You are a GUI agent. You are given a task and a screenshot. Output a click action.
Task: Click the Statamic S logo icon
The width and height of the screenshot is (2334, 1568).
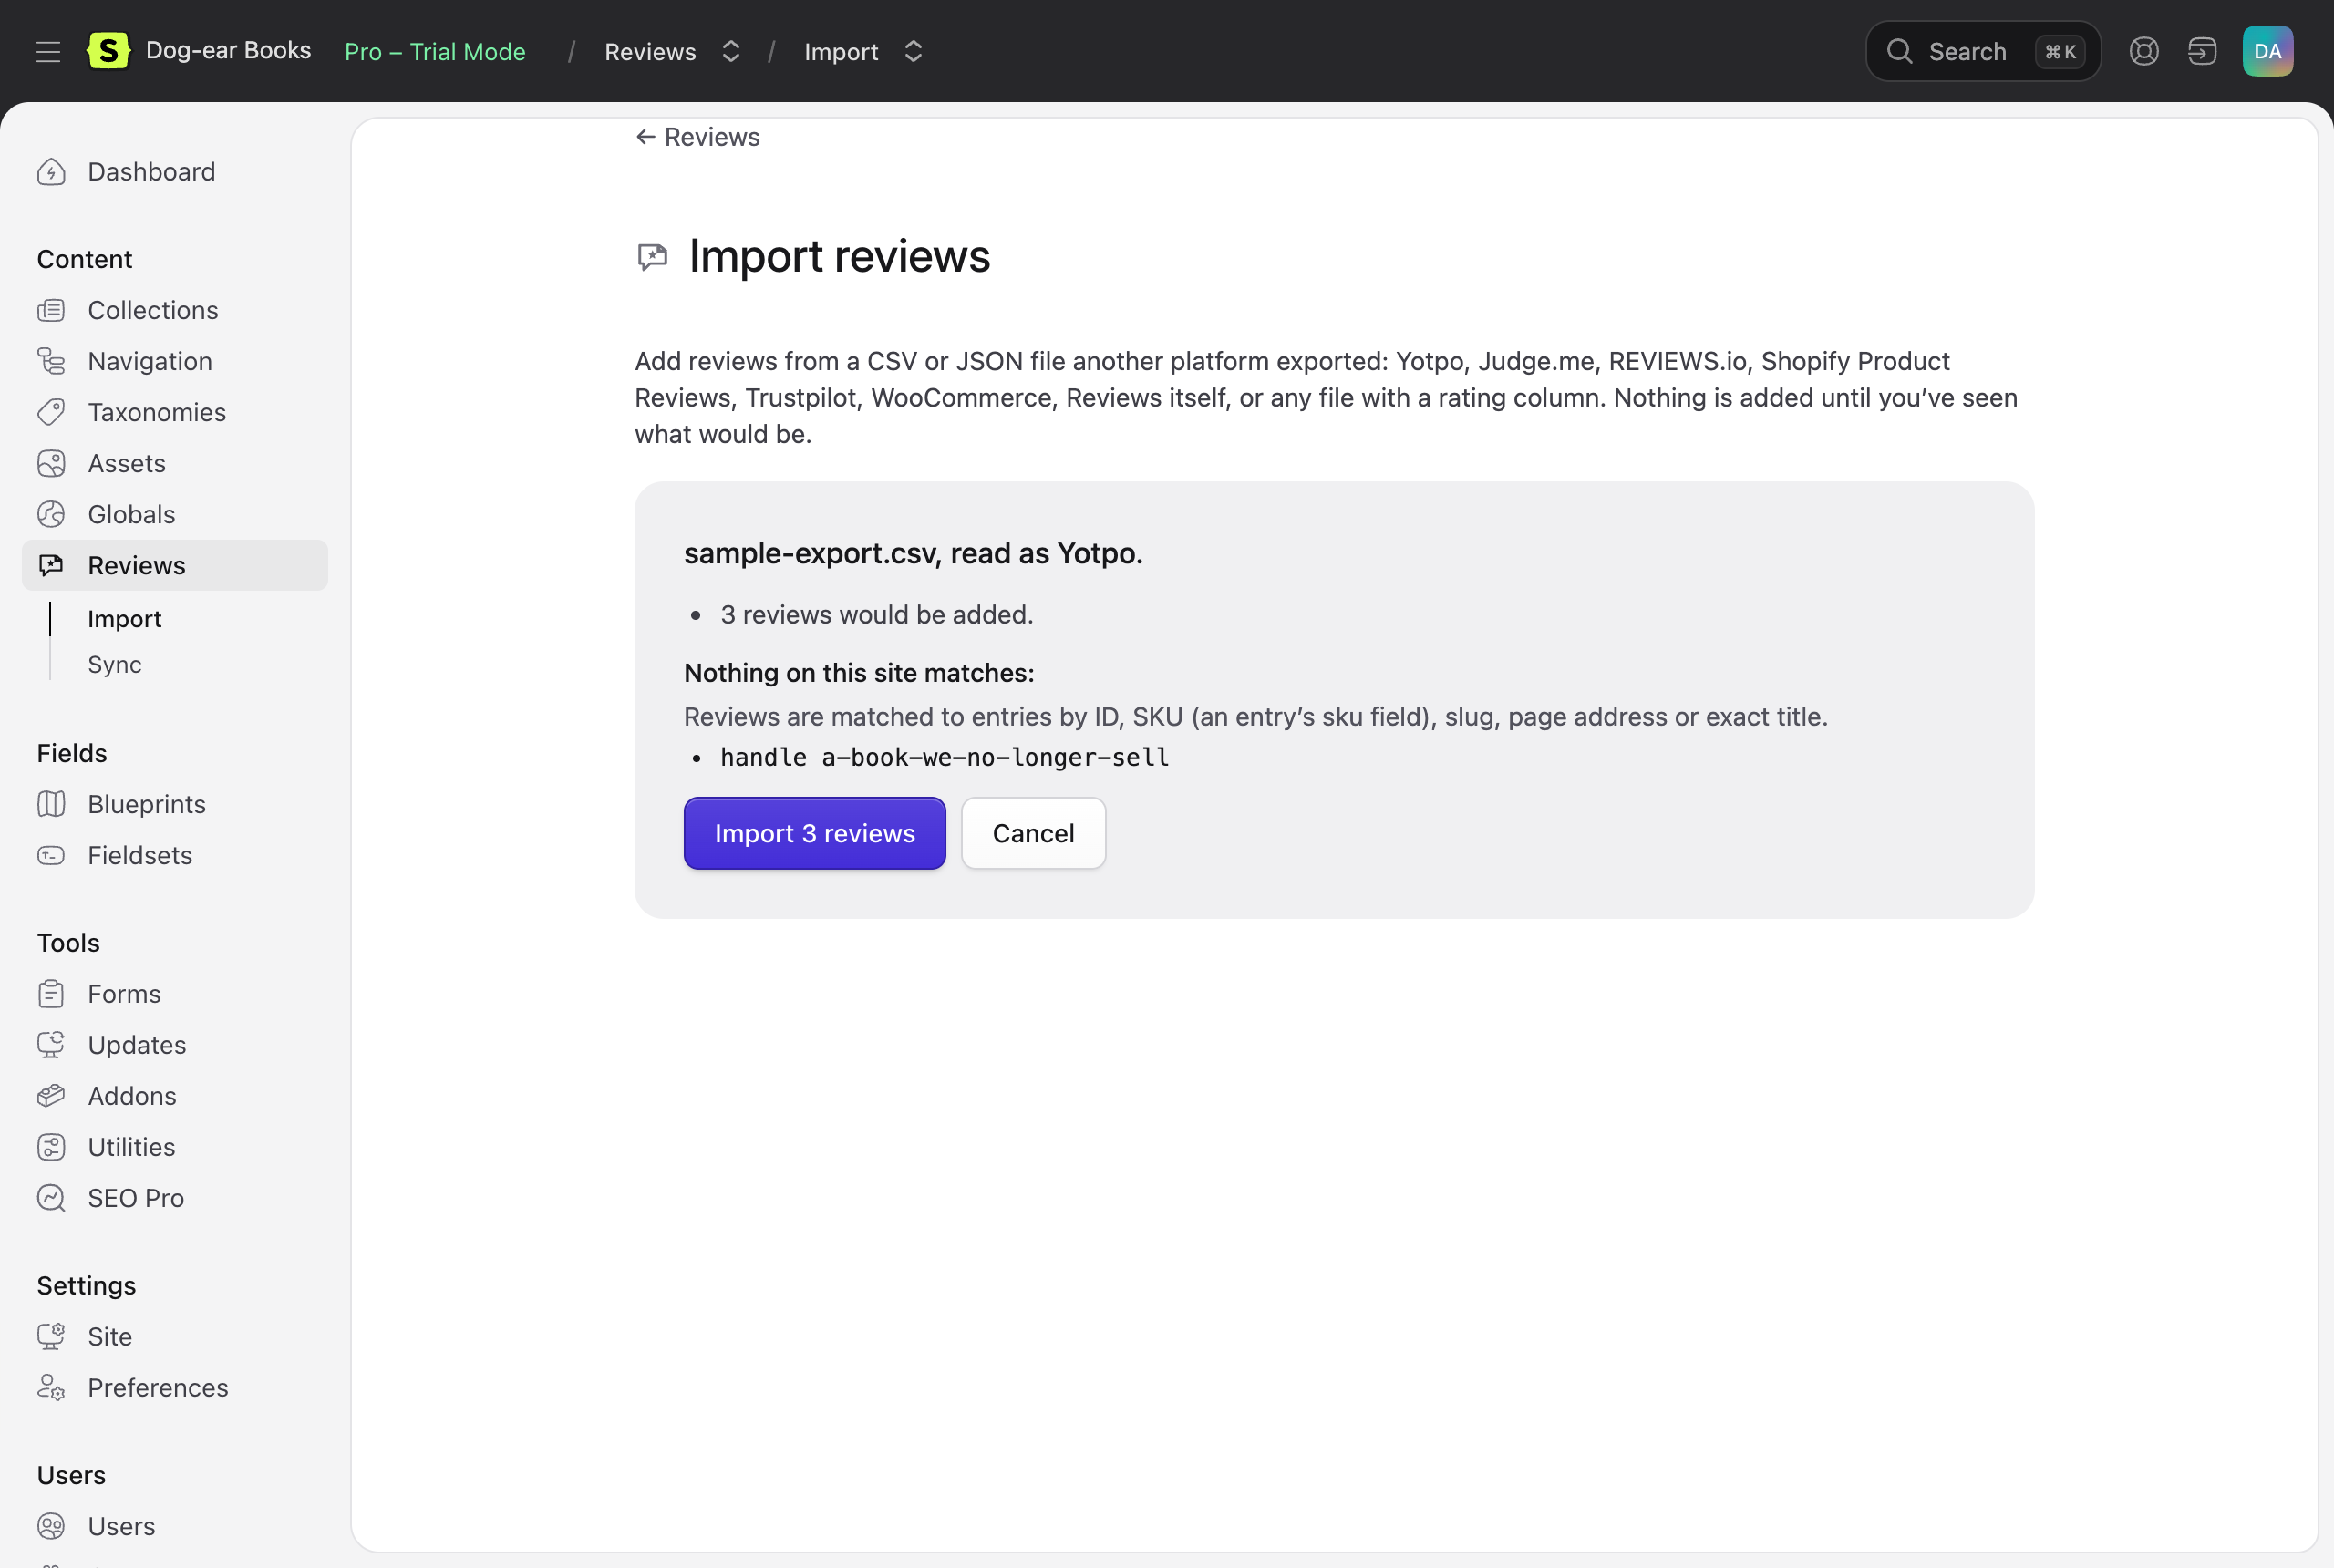click(108, 51)
